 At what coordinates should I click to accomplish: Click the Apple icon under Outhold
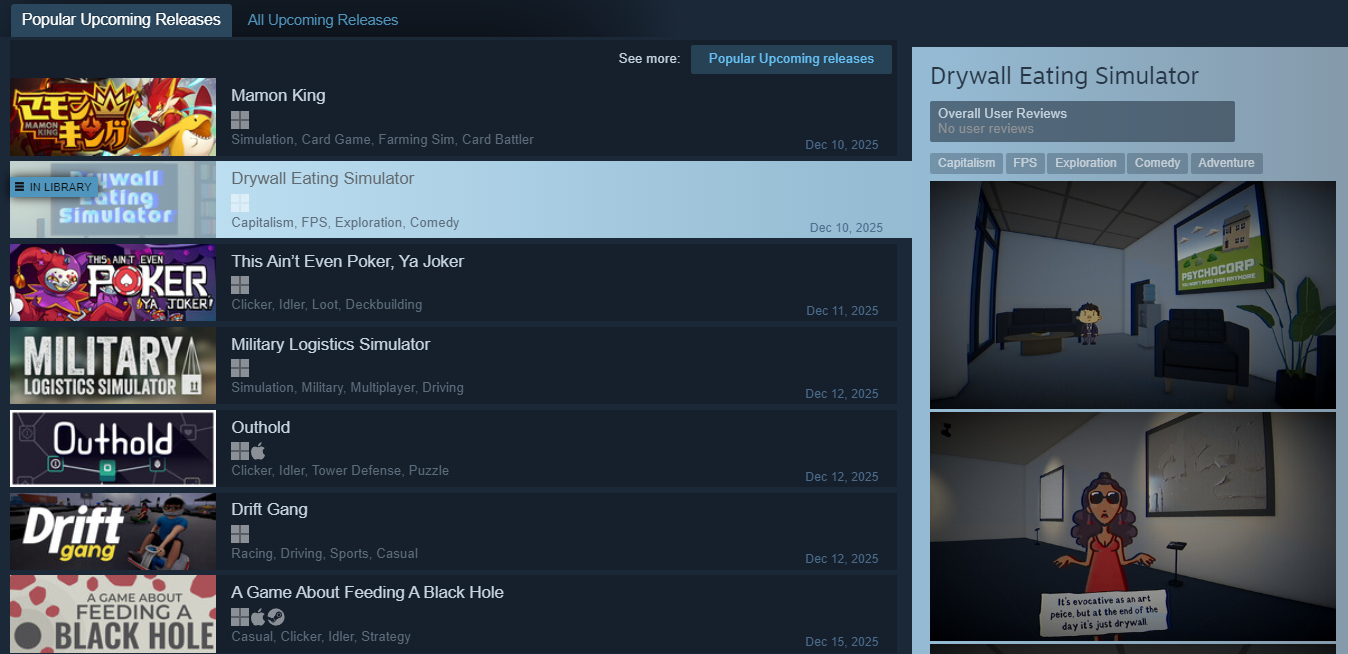click(x=258, y=451)
